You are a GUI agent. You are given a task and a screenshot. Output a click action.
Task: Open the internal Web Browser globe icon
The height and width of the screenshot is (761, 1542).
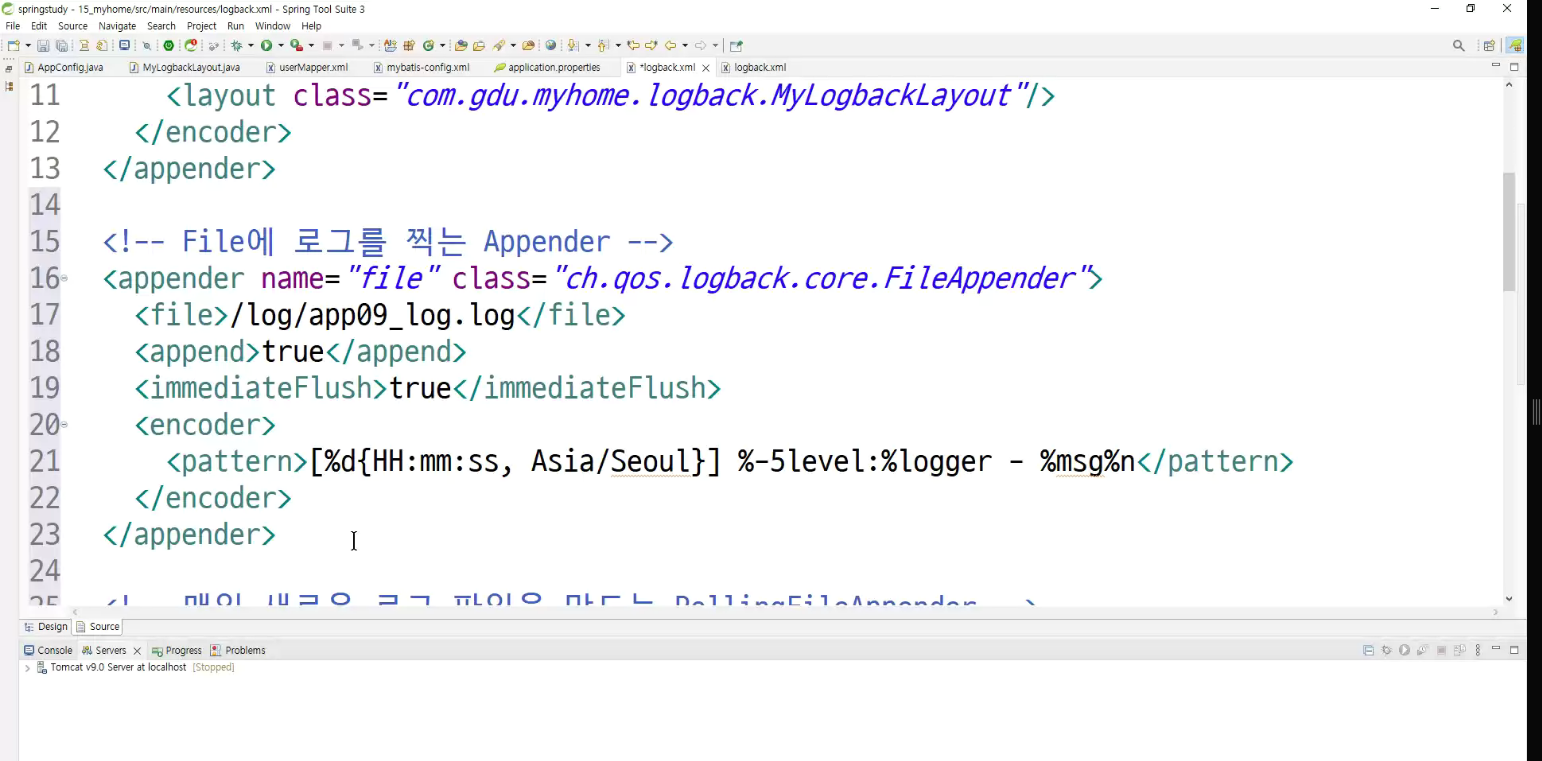(551, 45)
